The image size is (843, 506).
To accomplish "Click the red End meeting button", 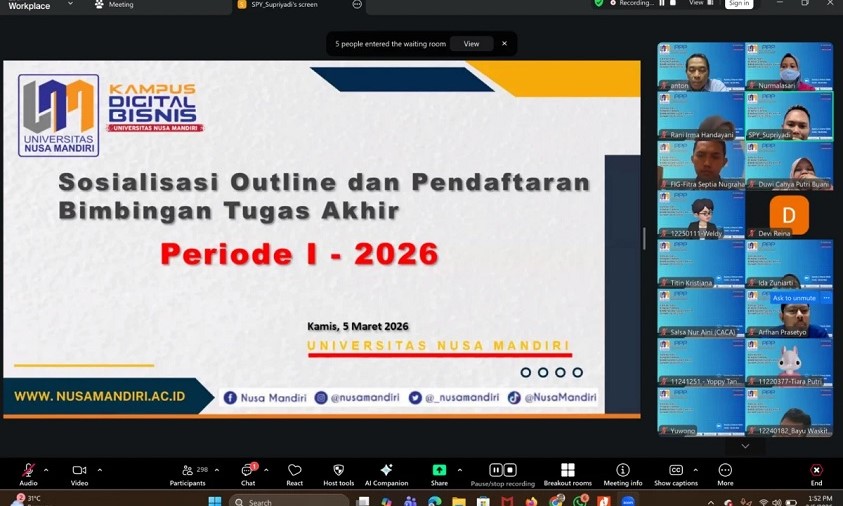I will 816,471.
